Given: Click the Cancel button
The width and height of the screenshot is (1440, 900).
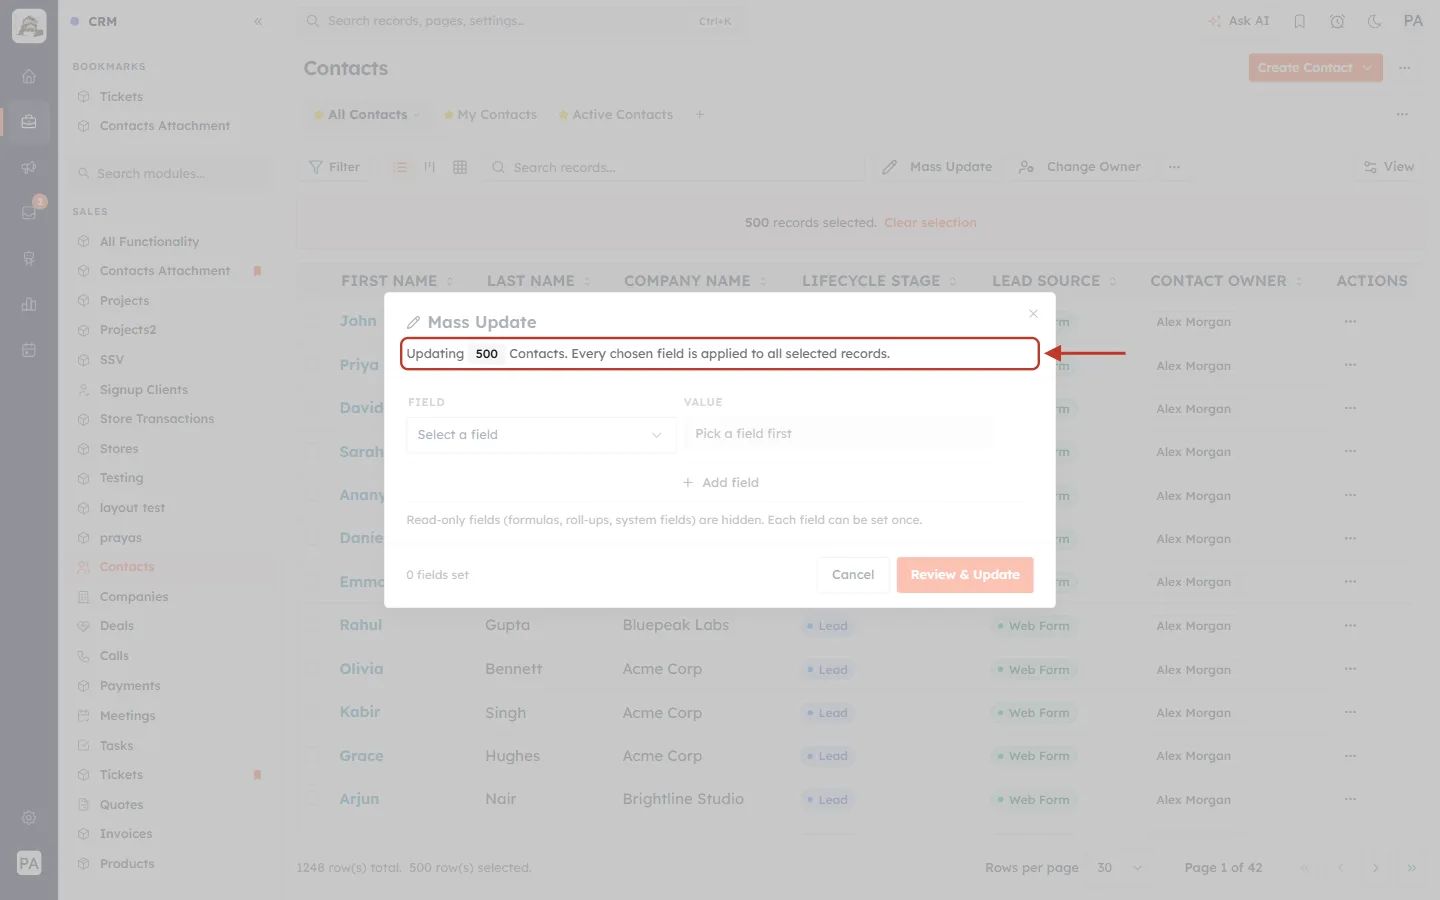Looking at the screenshot, I should point(853,575).
